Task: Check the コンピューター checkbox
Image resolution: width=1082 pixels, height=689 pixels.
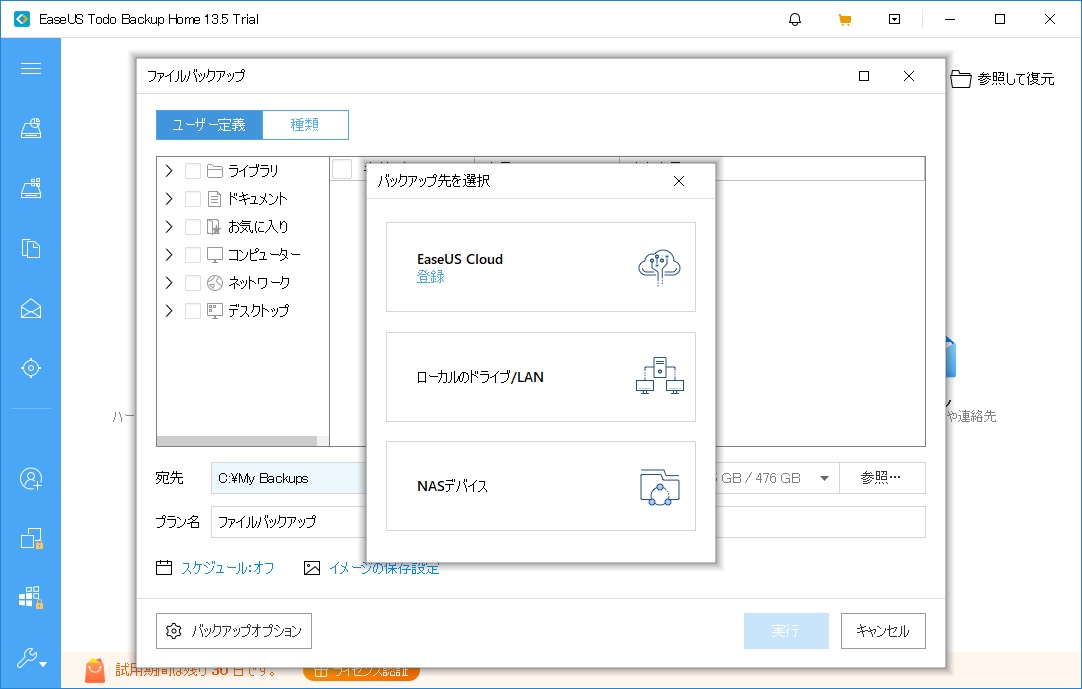Action: (193, 255)
